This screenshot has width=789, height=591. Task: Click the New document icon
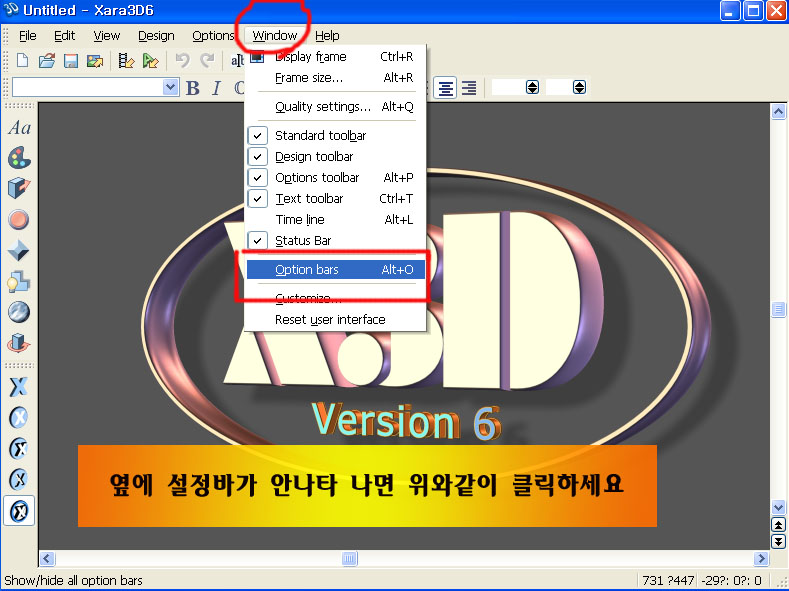click(22, 61)
